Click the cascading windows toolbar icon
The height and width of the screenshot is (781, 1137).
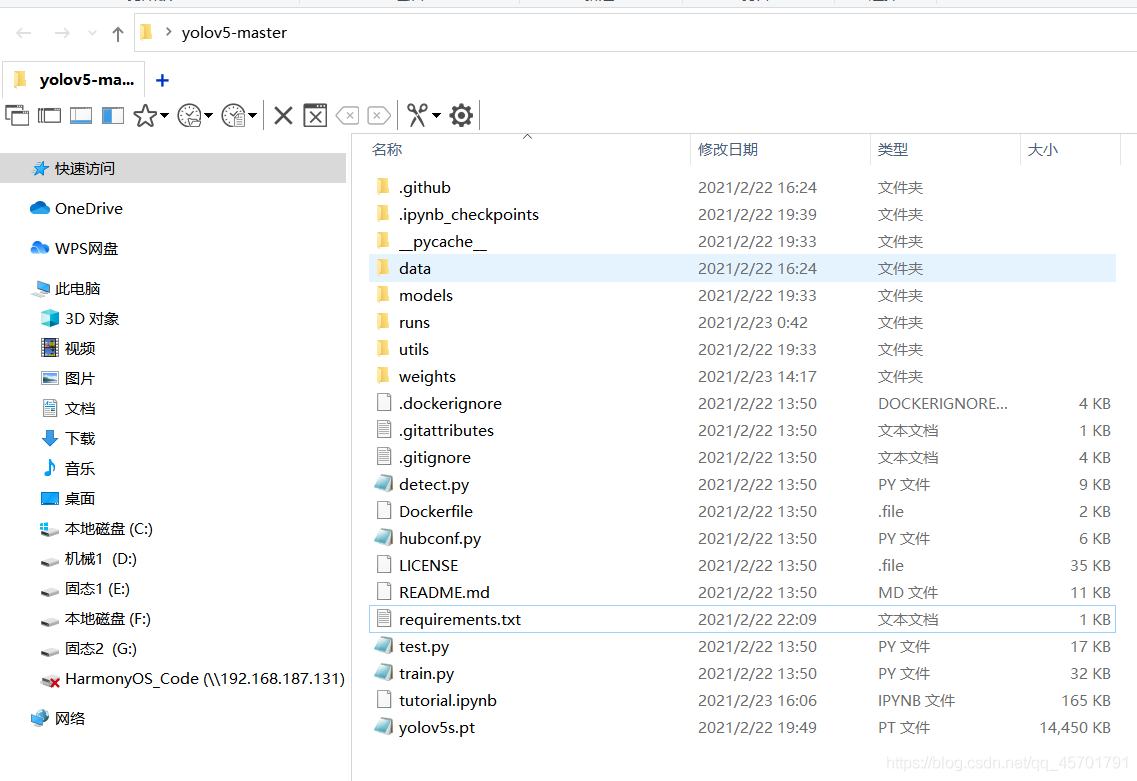pos(17,115)
